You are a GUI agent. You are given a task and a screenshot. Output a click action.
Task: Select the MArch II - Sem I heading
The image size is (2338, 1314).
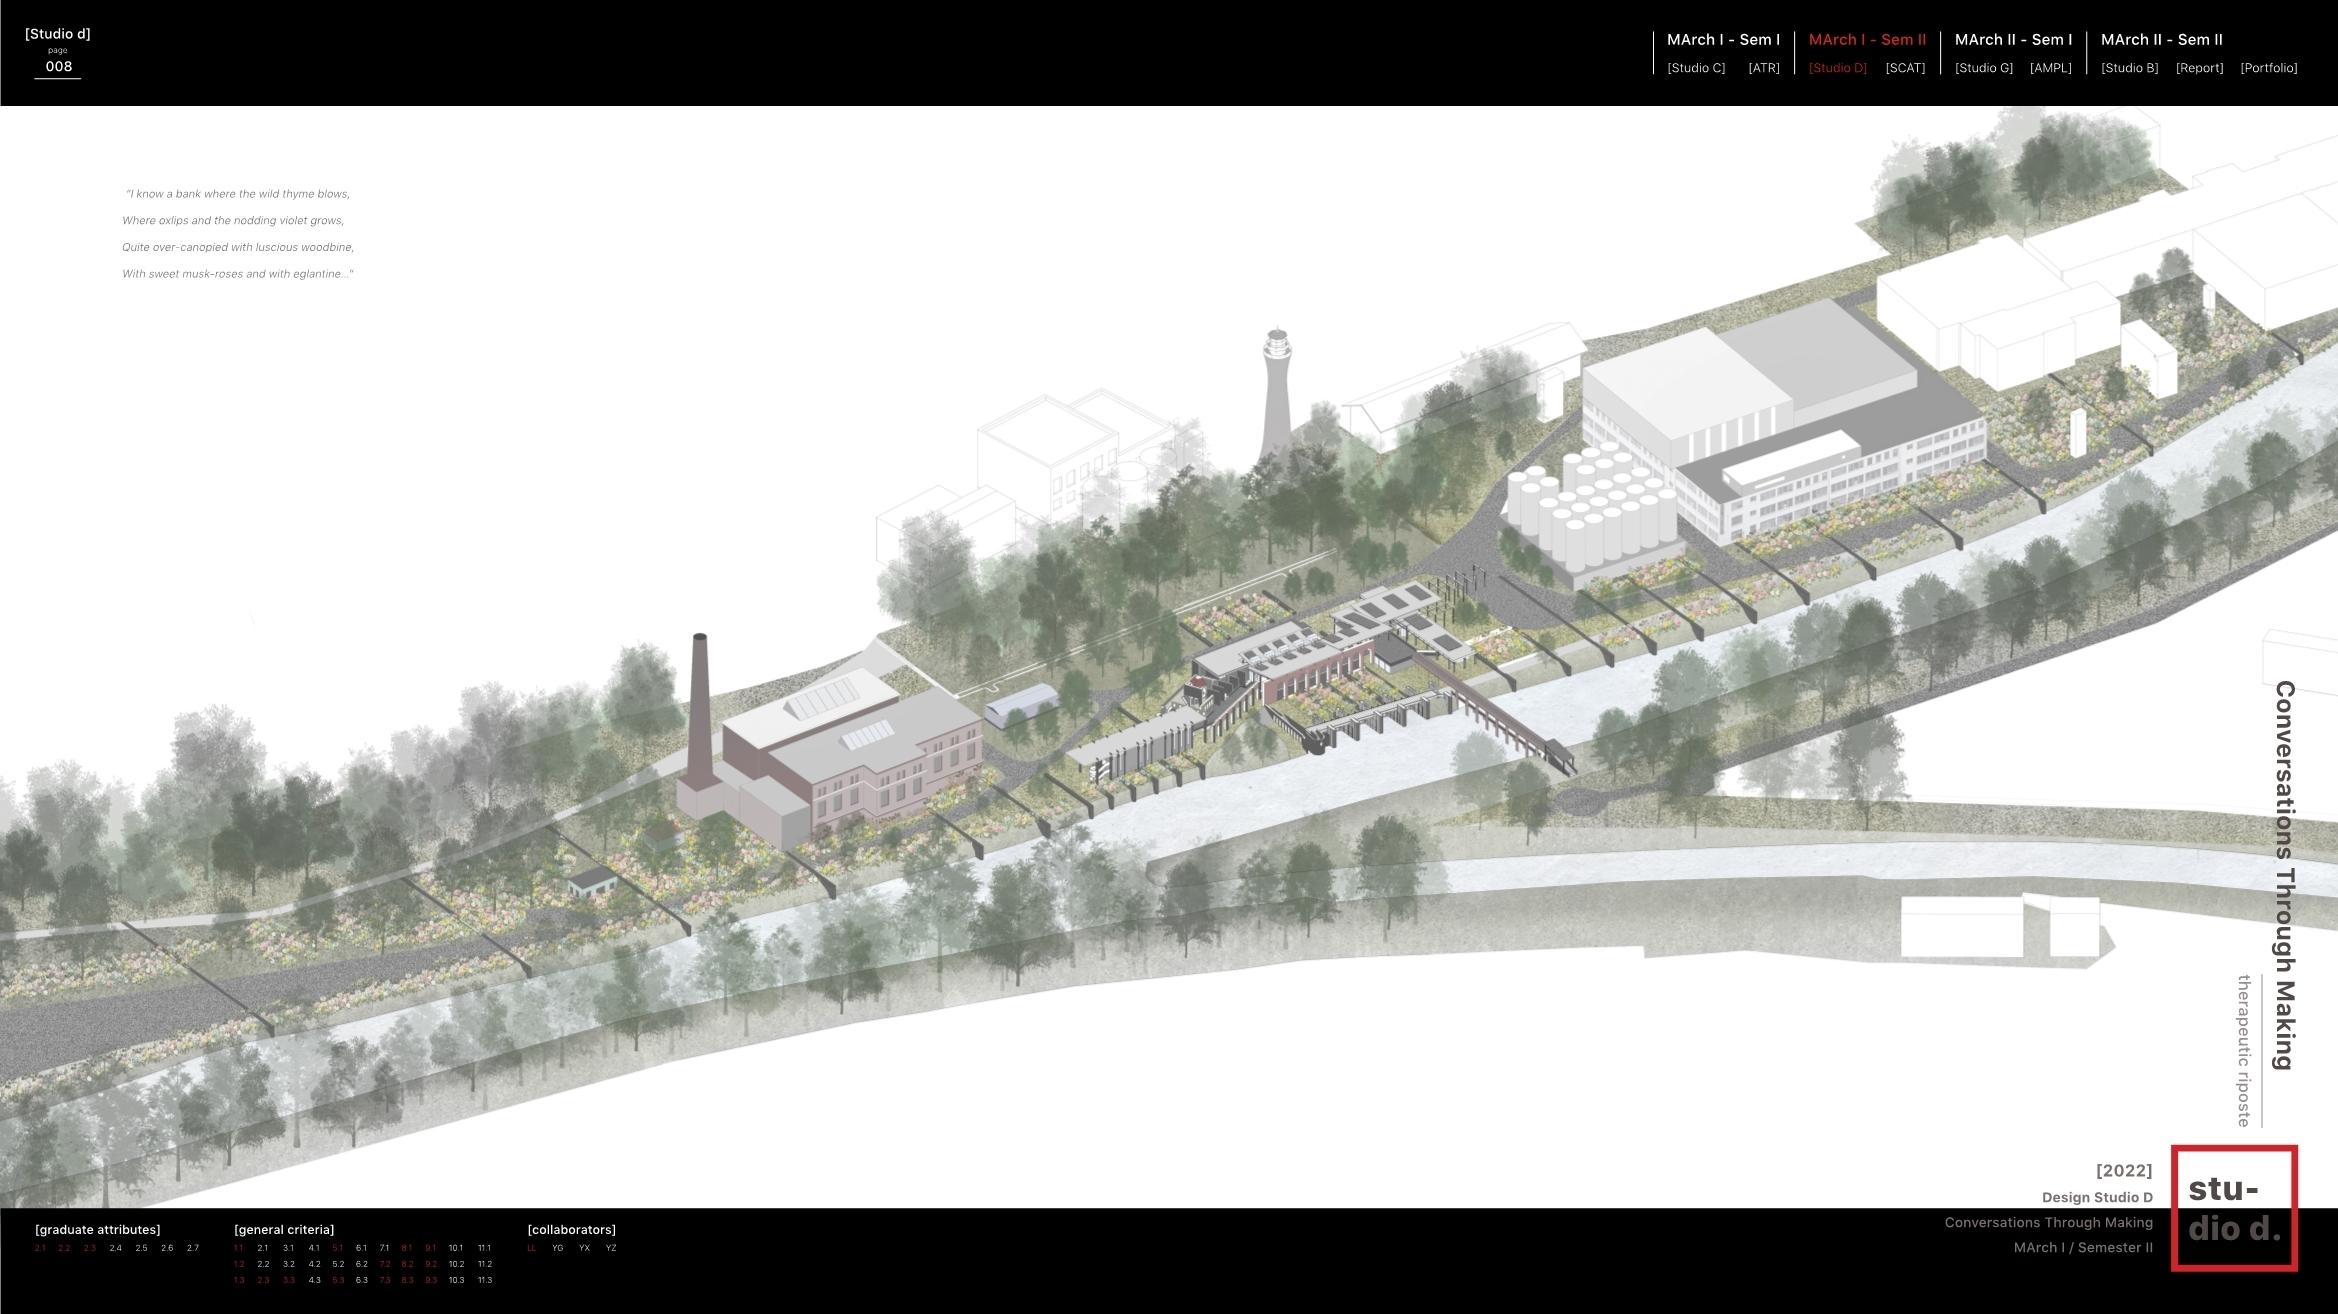click(2013, 40)
